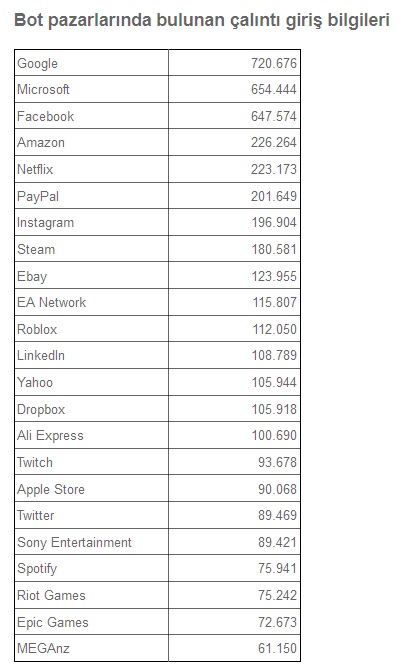Select the Roblox value 112.050
Image resolution: width=399 pixels, height=669 pixels.
click(x=274, y=329)
